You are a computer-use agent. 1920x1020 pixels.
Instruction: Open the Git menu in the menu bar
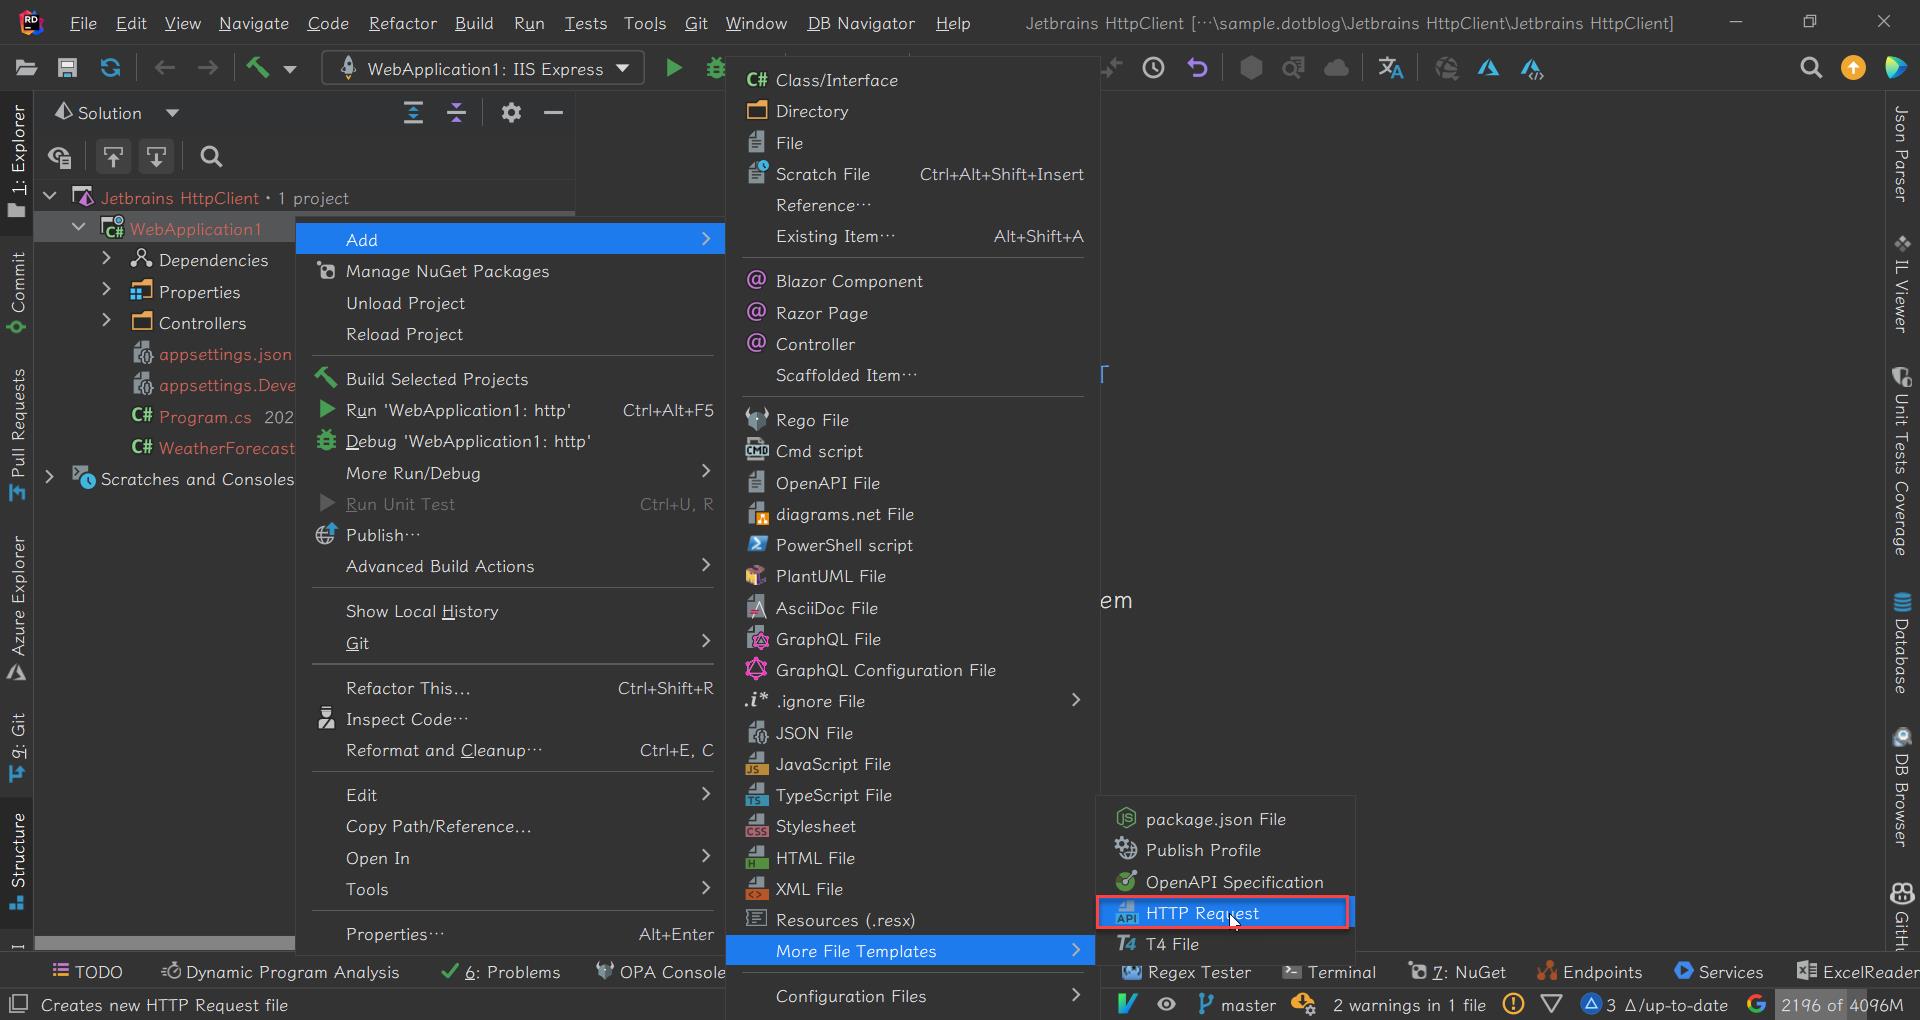696,23
